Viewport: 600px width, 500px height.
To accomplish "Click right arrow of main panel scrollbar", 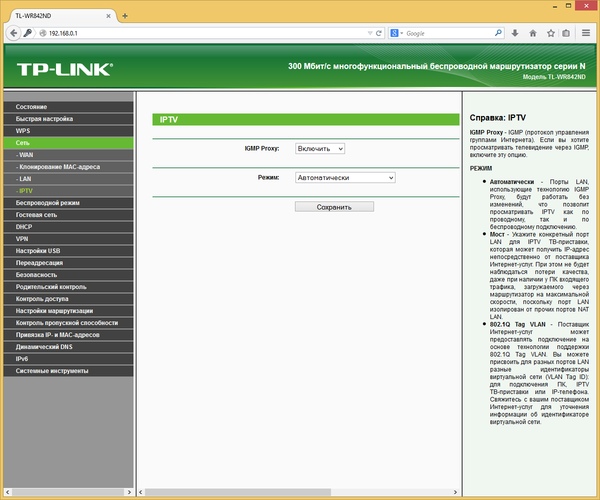I will coord(455,492).
